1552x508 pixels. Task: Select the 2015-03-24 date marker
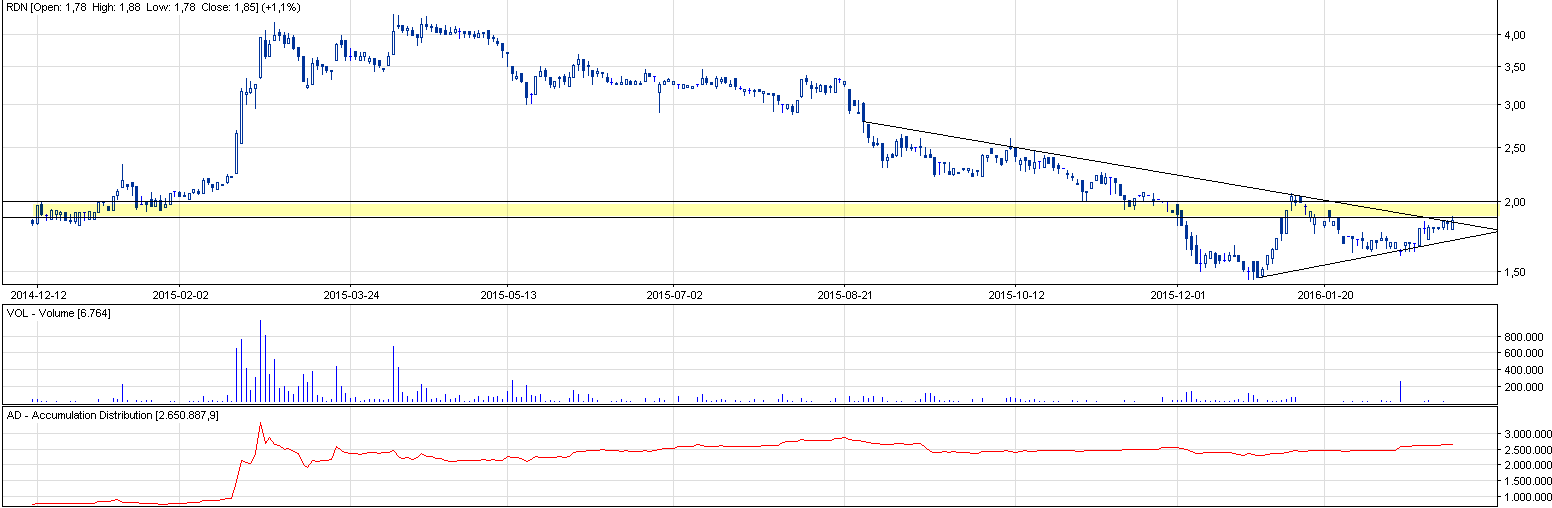click(351, 295)
